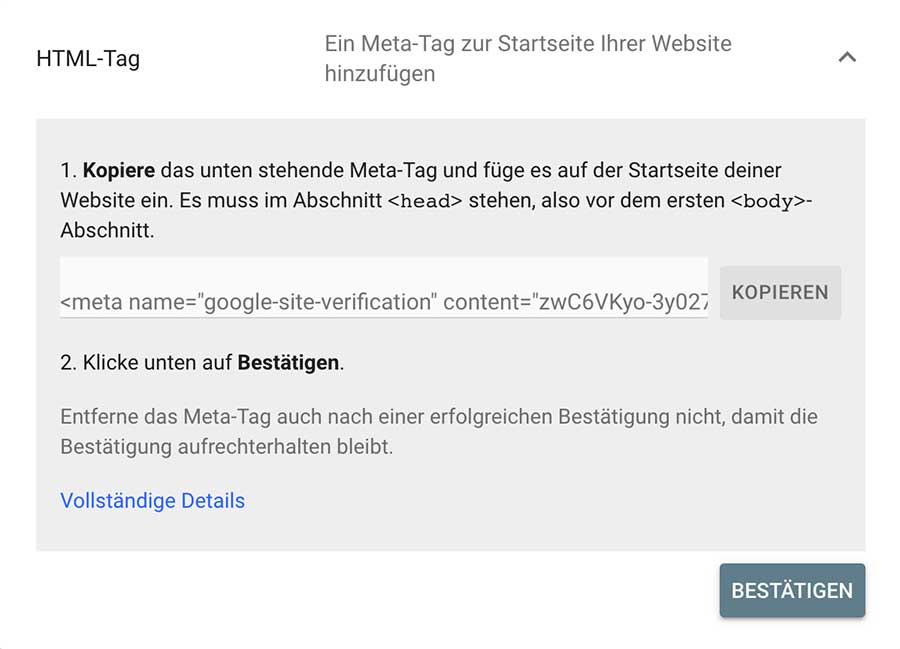Image resolution: width=900 pixels, height=649 pixels.
Task: Click the word 'Abschnitt.' ending step 1
Action: pyautogui.click(x=106, y=230)
